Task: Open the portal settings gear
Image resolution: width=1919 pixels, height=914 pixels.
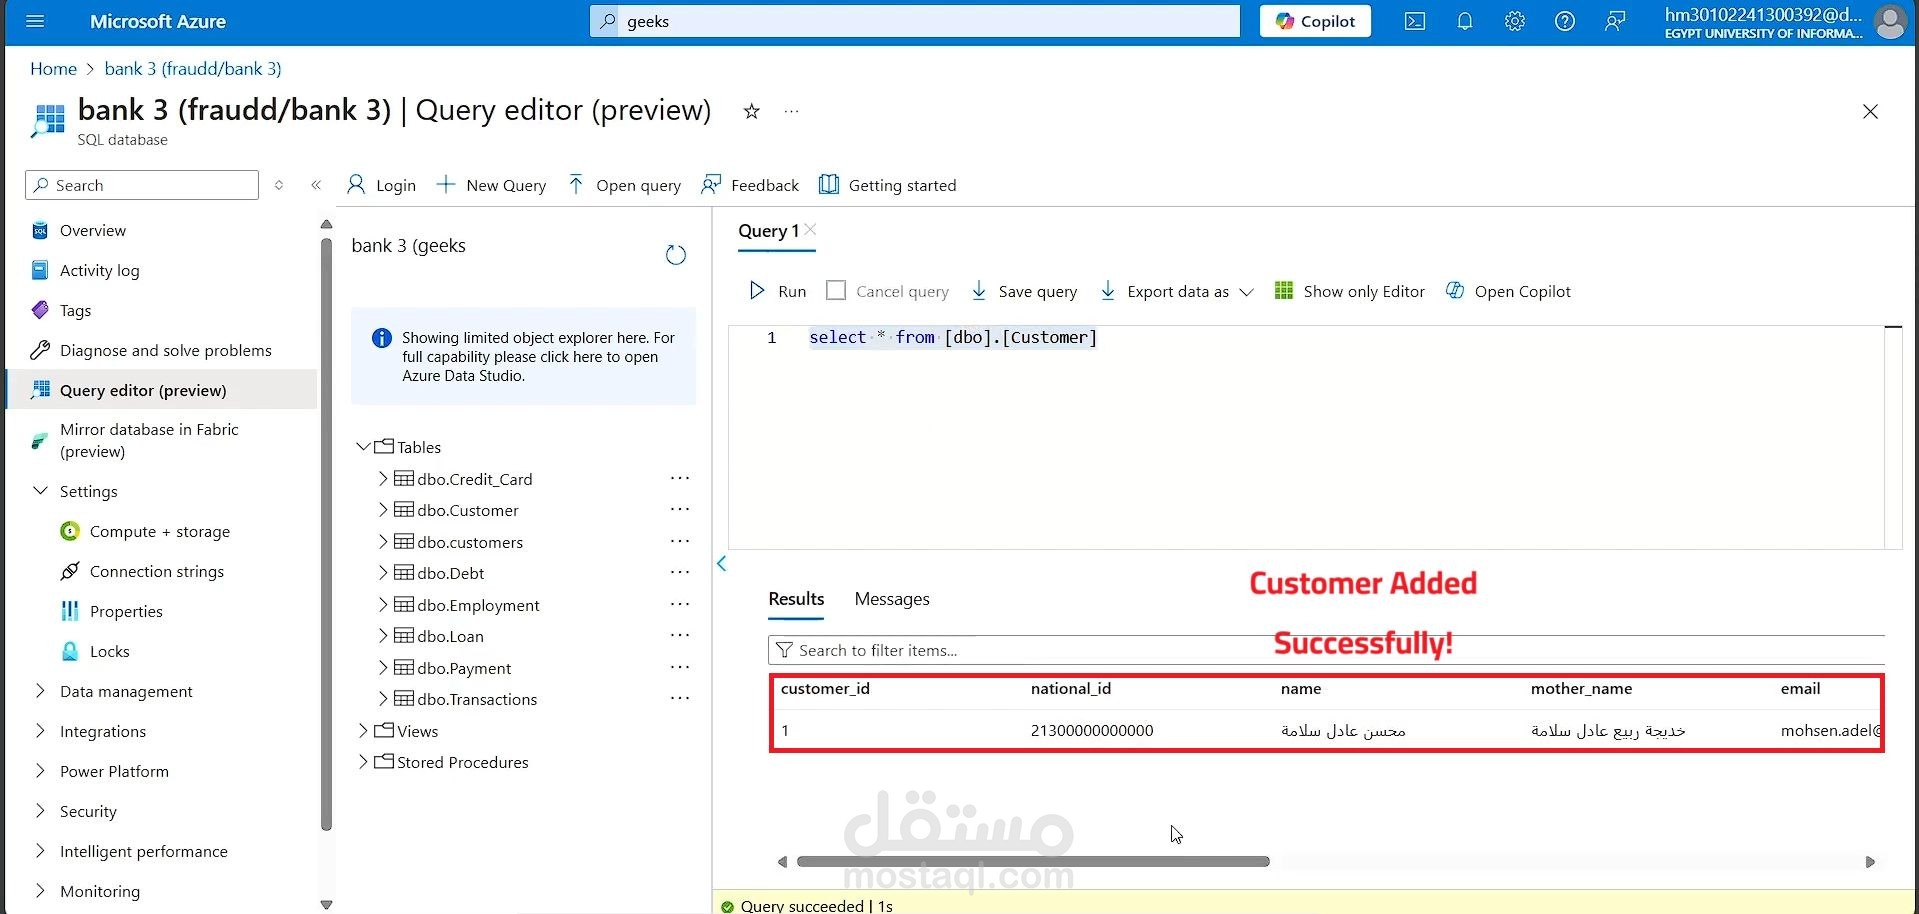Action: [x=1515, y=21]
